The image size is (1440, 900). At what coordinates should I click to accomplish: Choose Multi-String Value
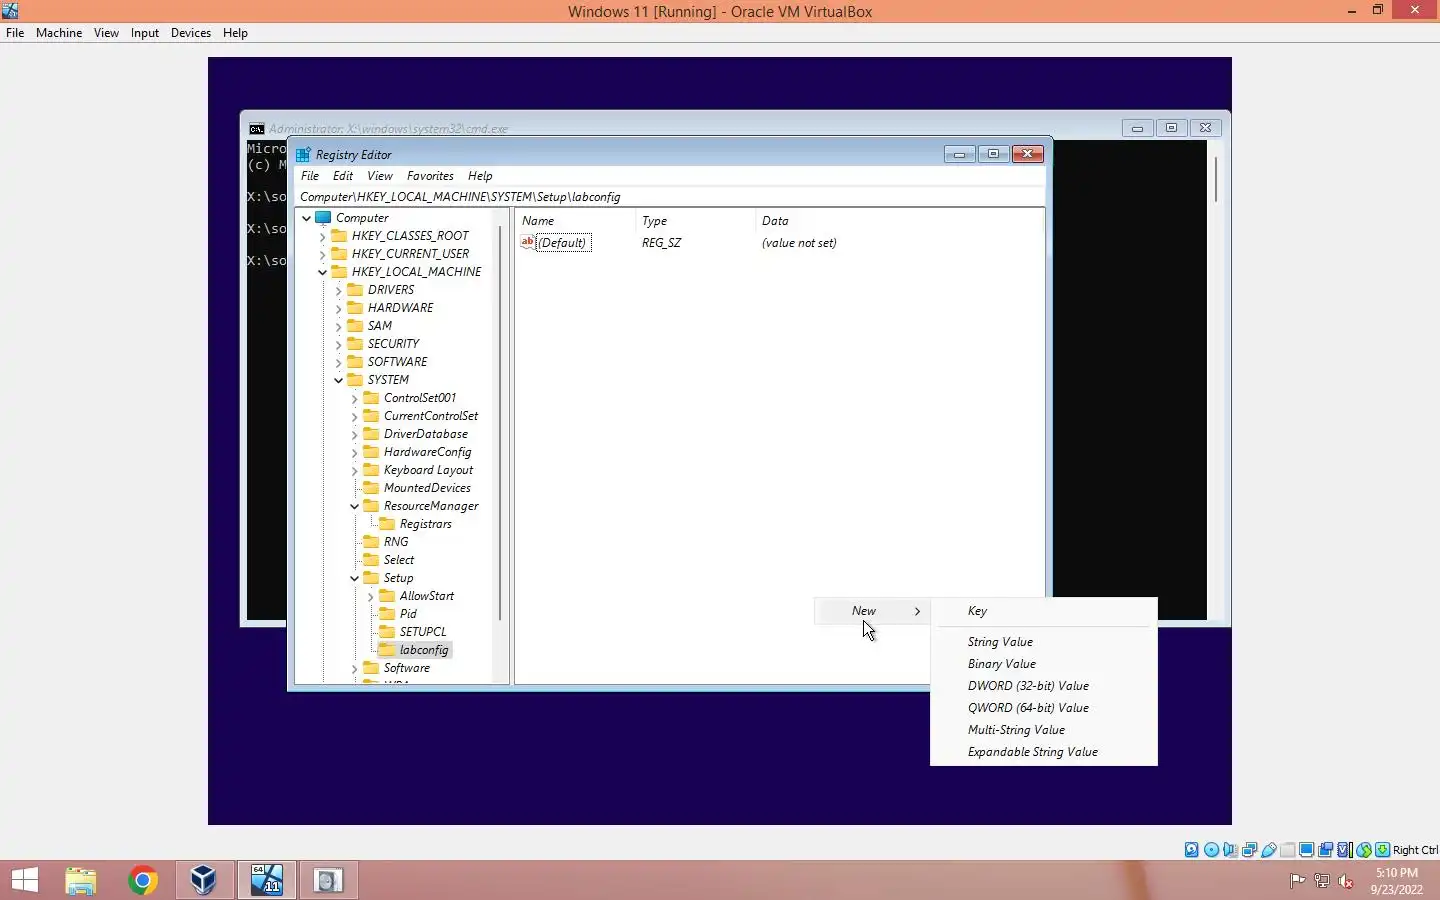click(1044, 730)
